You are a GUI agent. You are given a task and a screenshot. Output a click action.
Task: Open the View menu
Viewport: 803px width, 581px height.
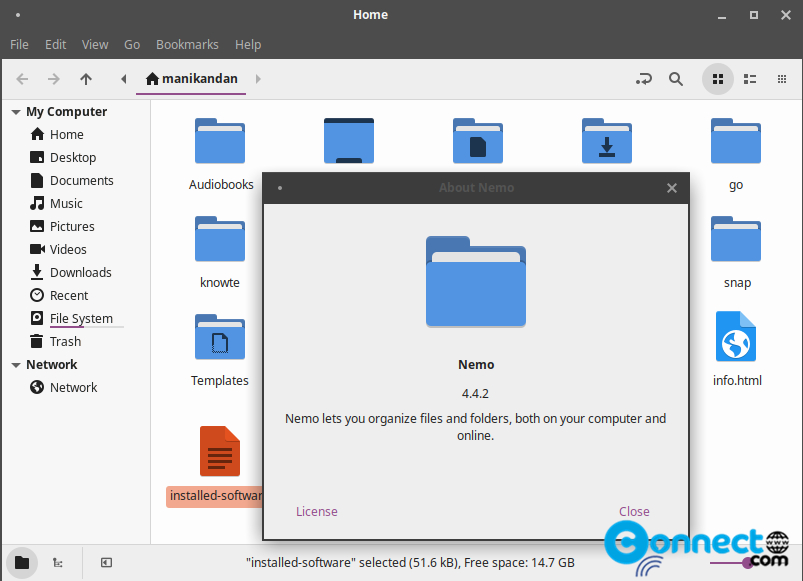coord(95,45)
